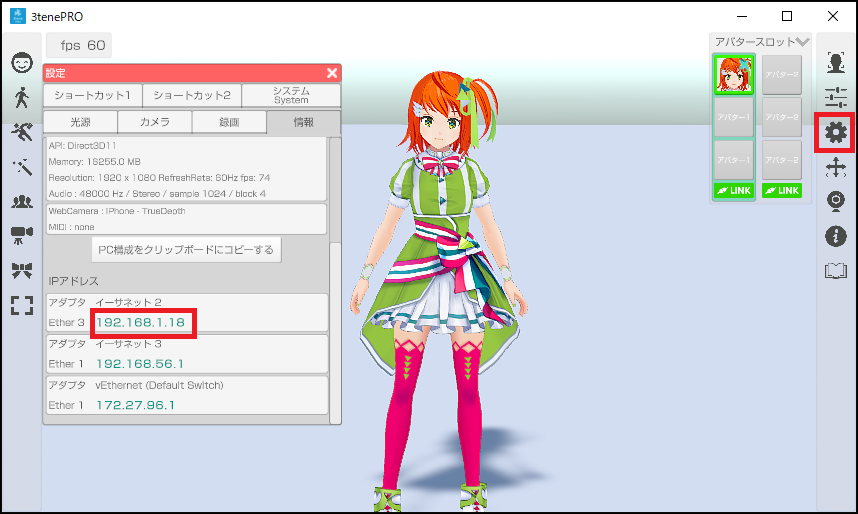This screenshot has height=514, width=858.
Task: Click the information circle icon
Action: click(836, 236)
